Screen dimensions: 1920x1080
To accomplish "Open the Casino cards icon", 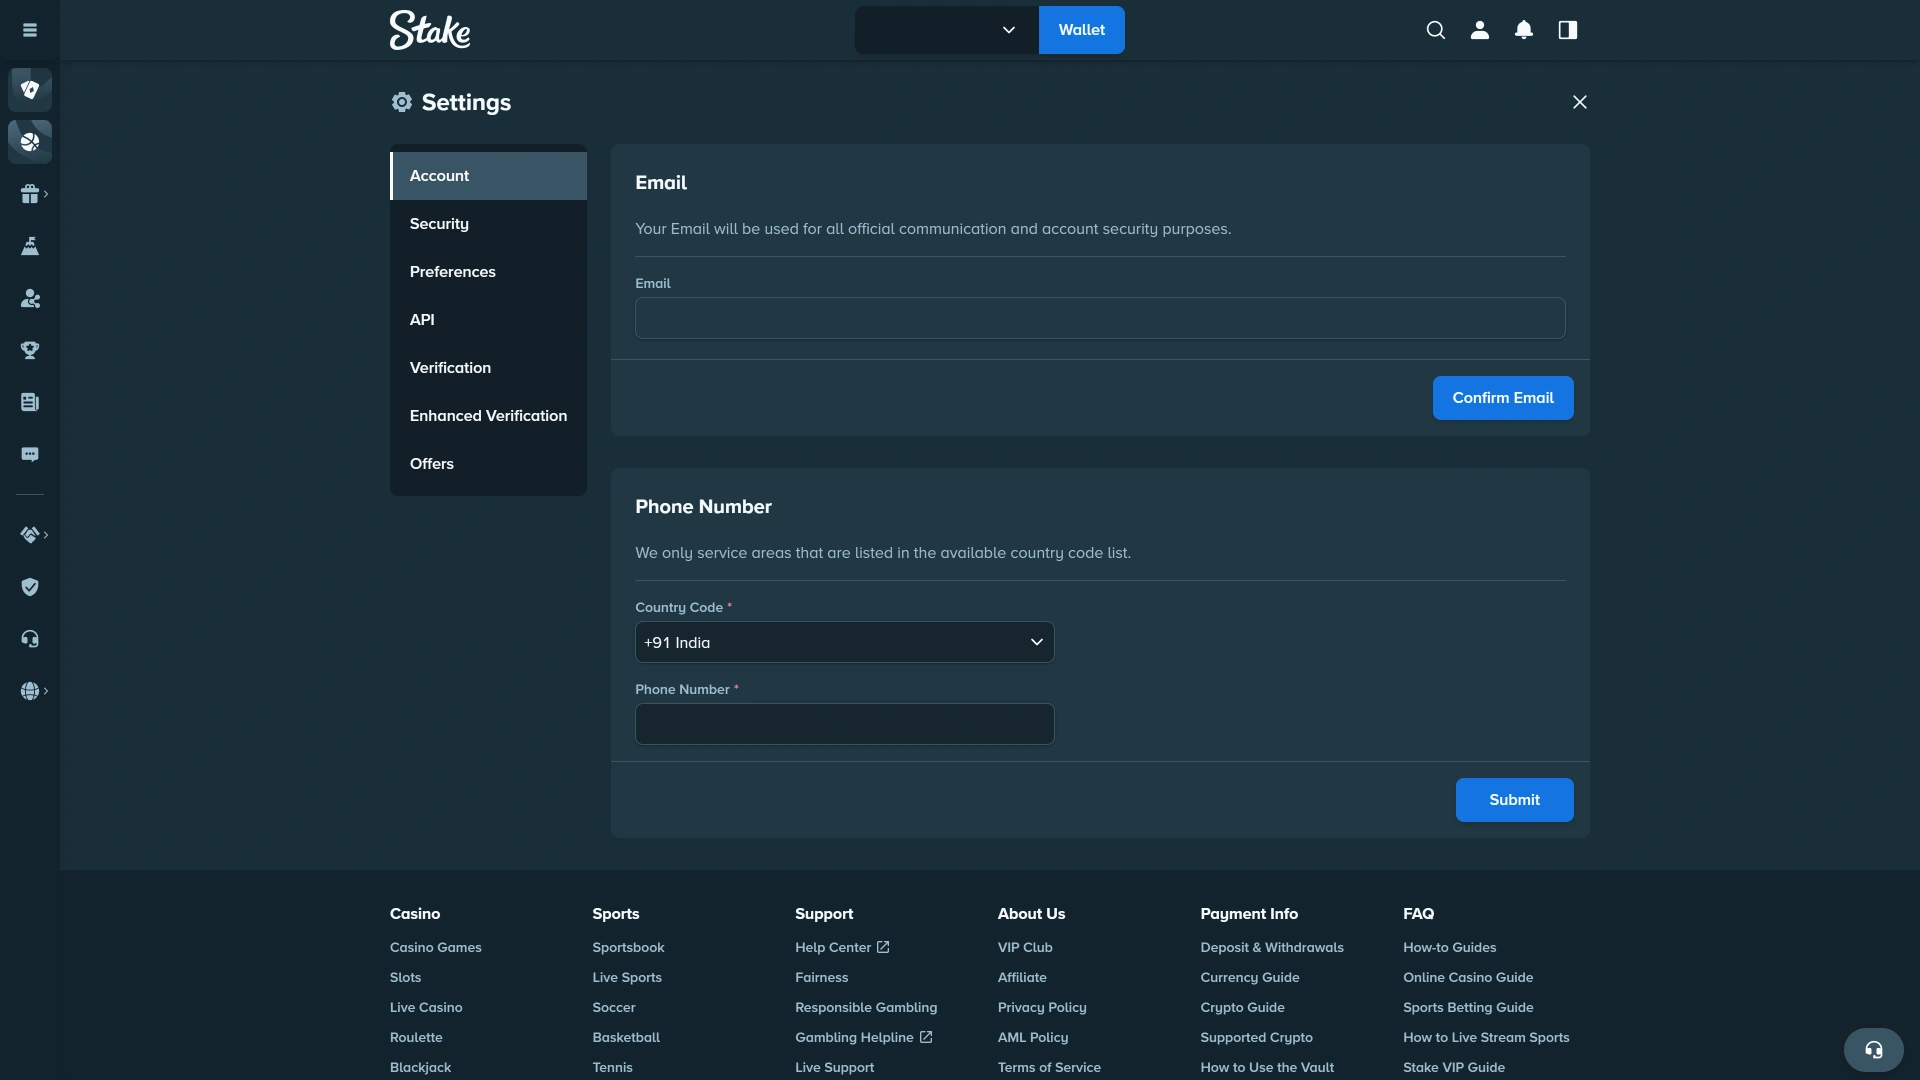I will tap(30, 90).
